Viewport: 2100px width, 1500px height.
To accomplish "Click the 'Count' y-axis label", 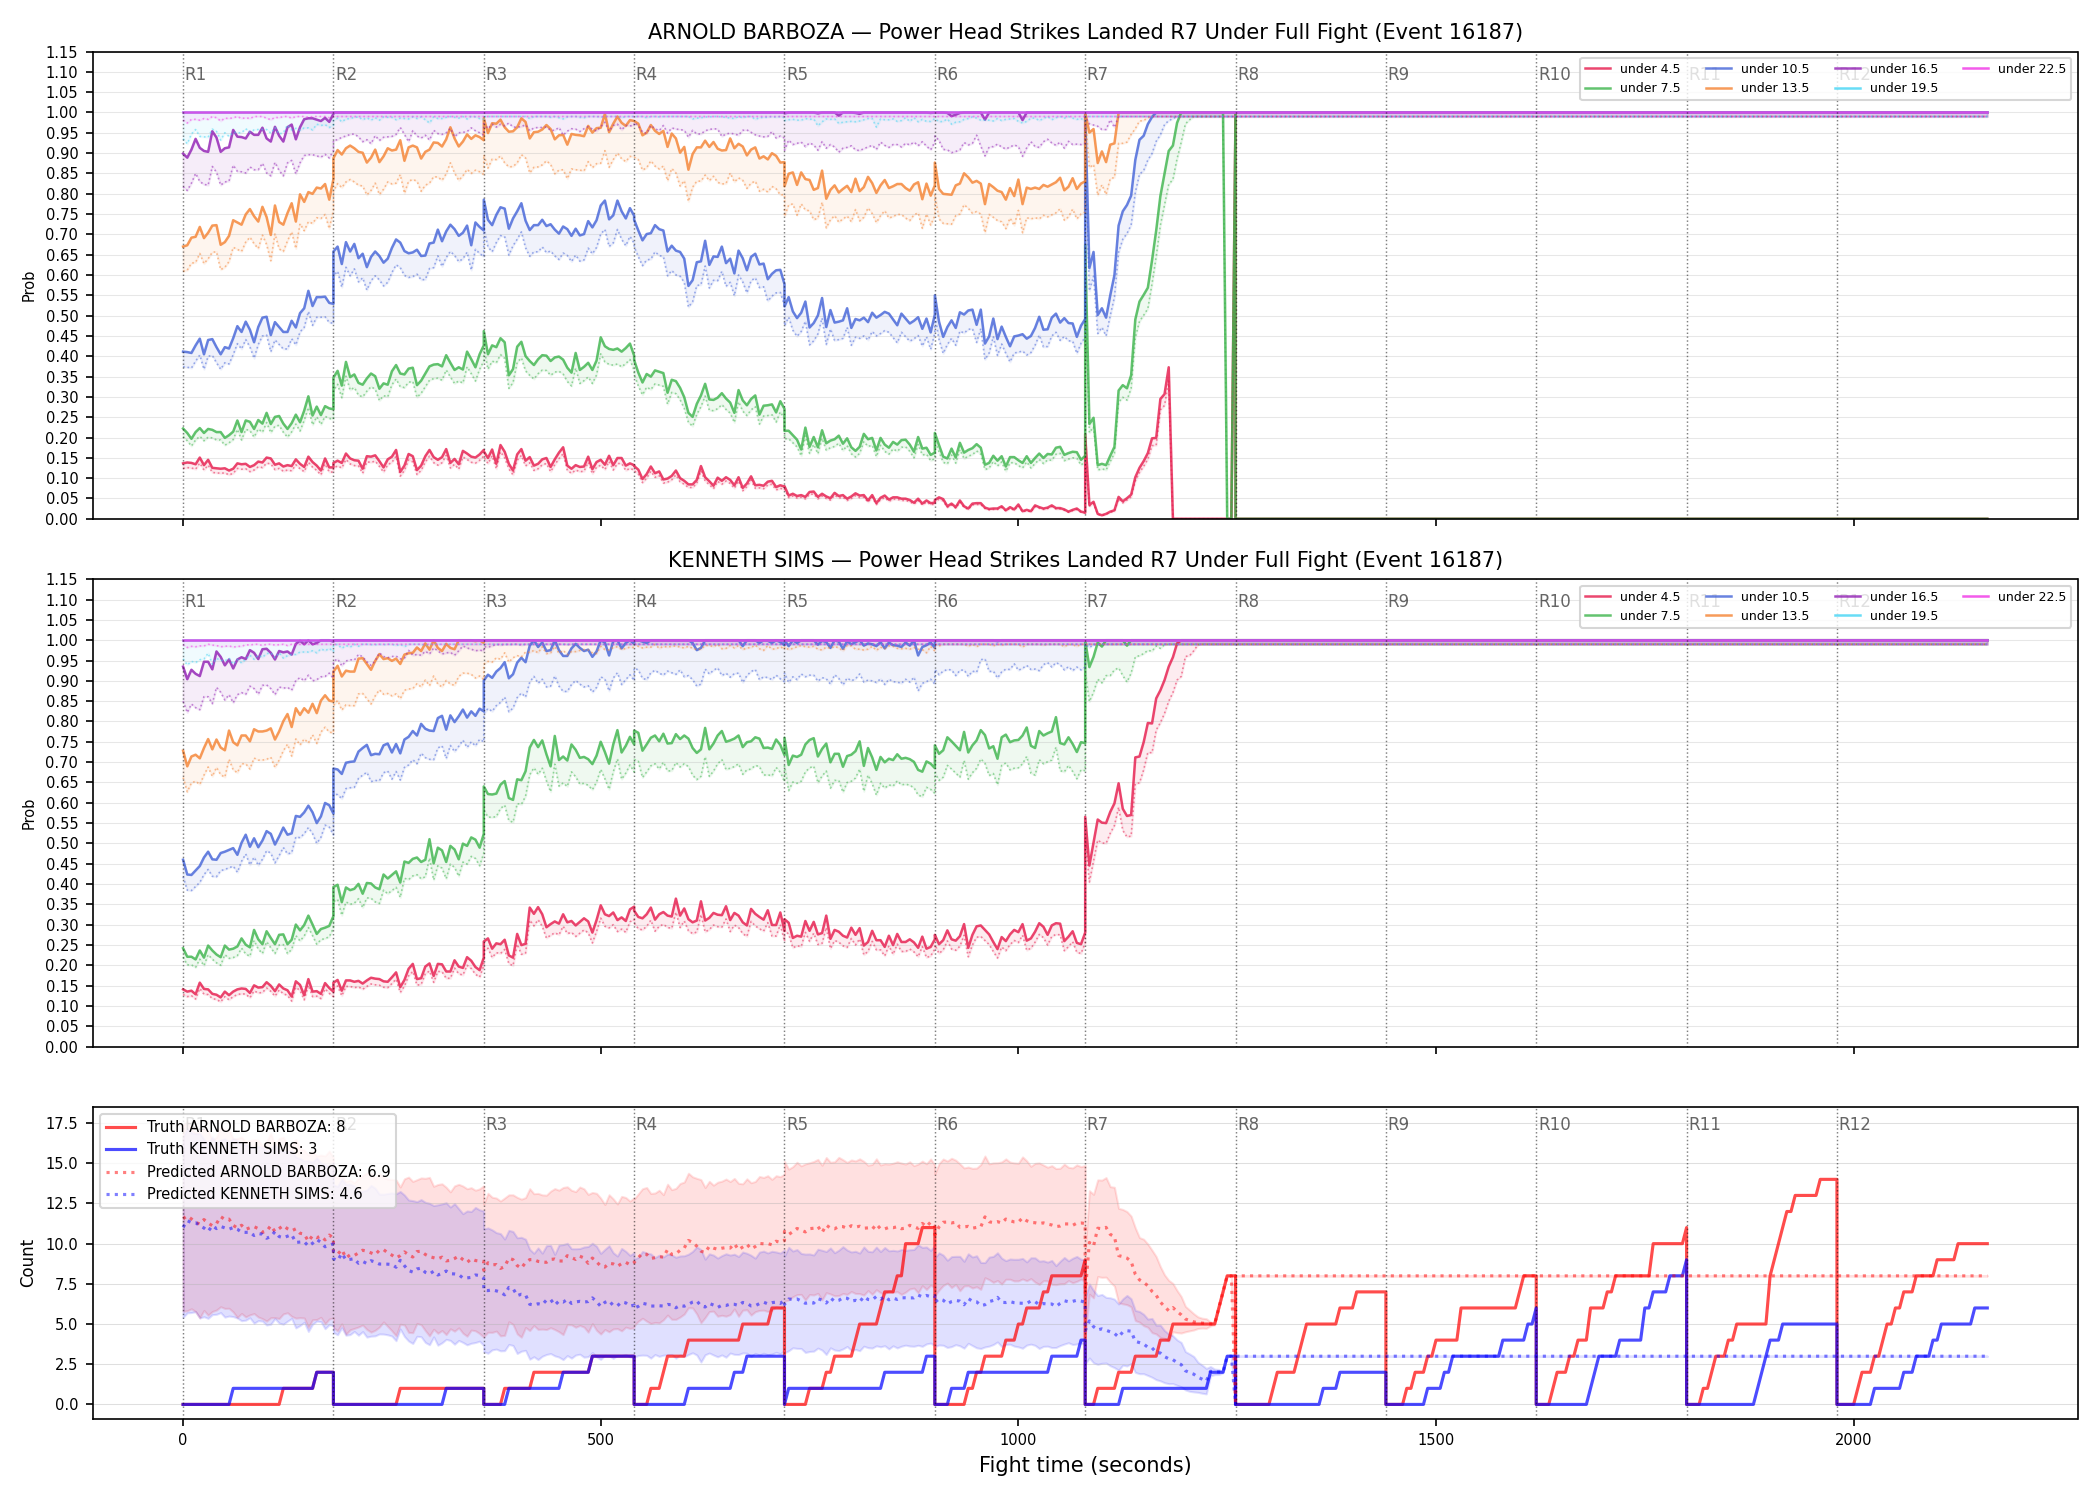I will tap(27, 1263).
